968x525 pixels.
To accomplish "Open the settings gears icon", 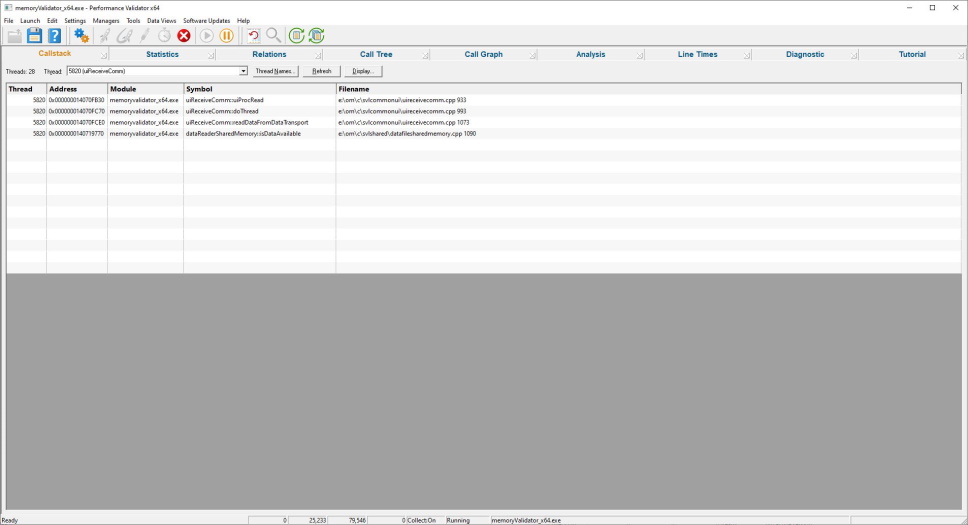I will tap(81, 36).
